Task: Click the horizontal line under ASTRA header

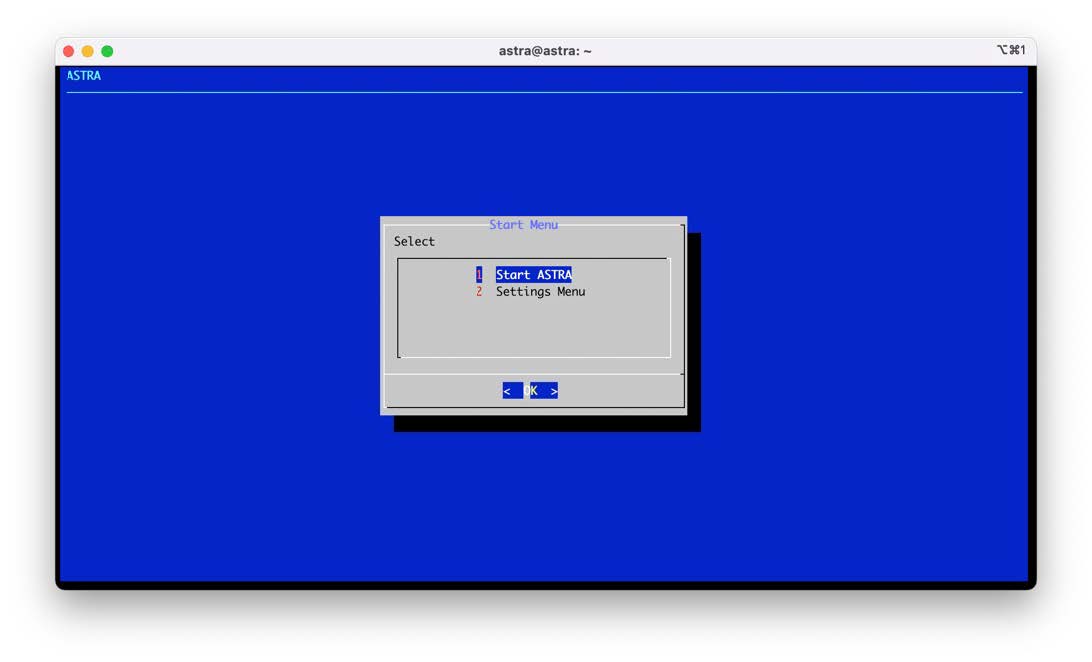Action: (x=545, y=93)
